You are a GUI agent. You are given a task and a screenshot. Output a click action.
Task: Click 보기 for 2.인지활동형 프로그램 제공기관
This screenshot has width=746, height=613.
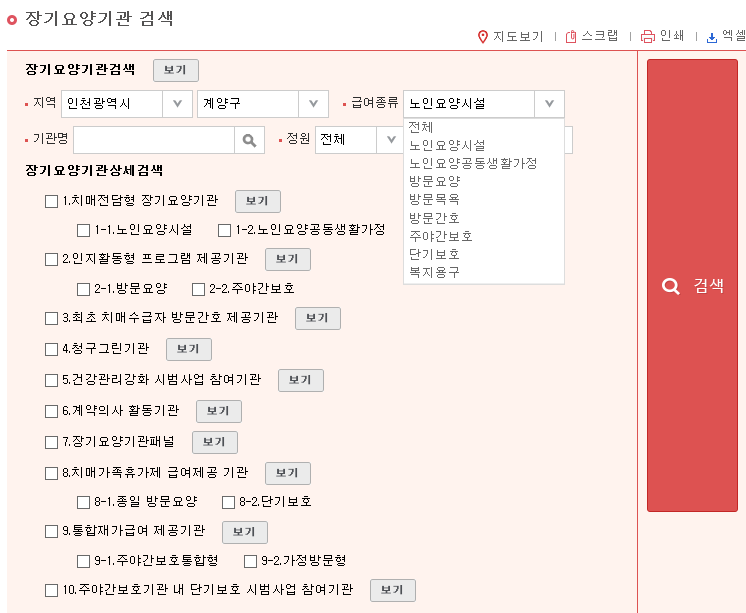[287, 259]
